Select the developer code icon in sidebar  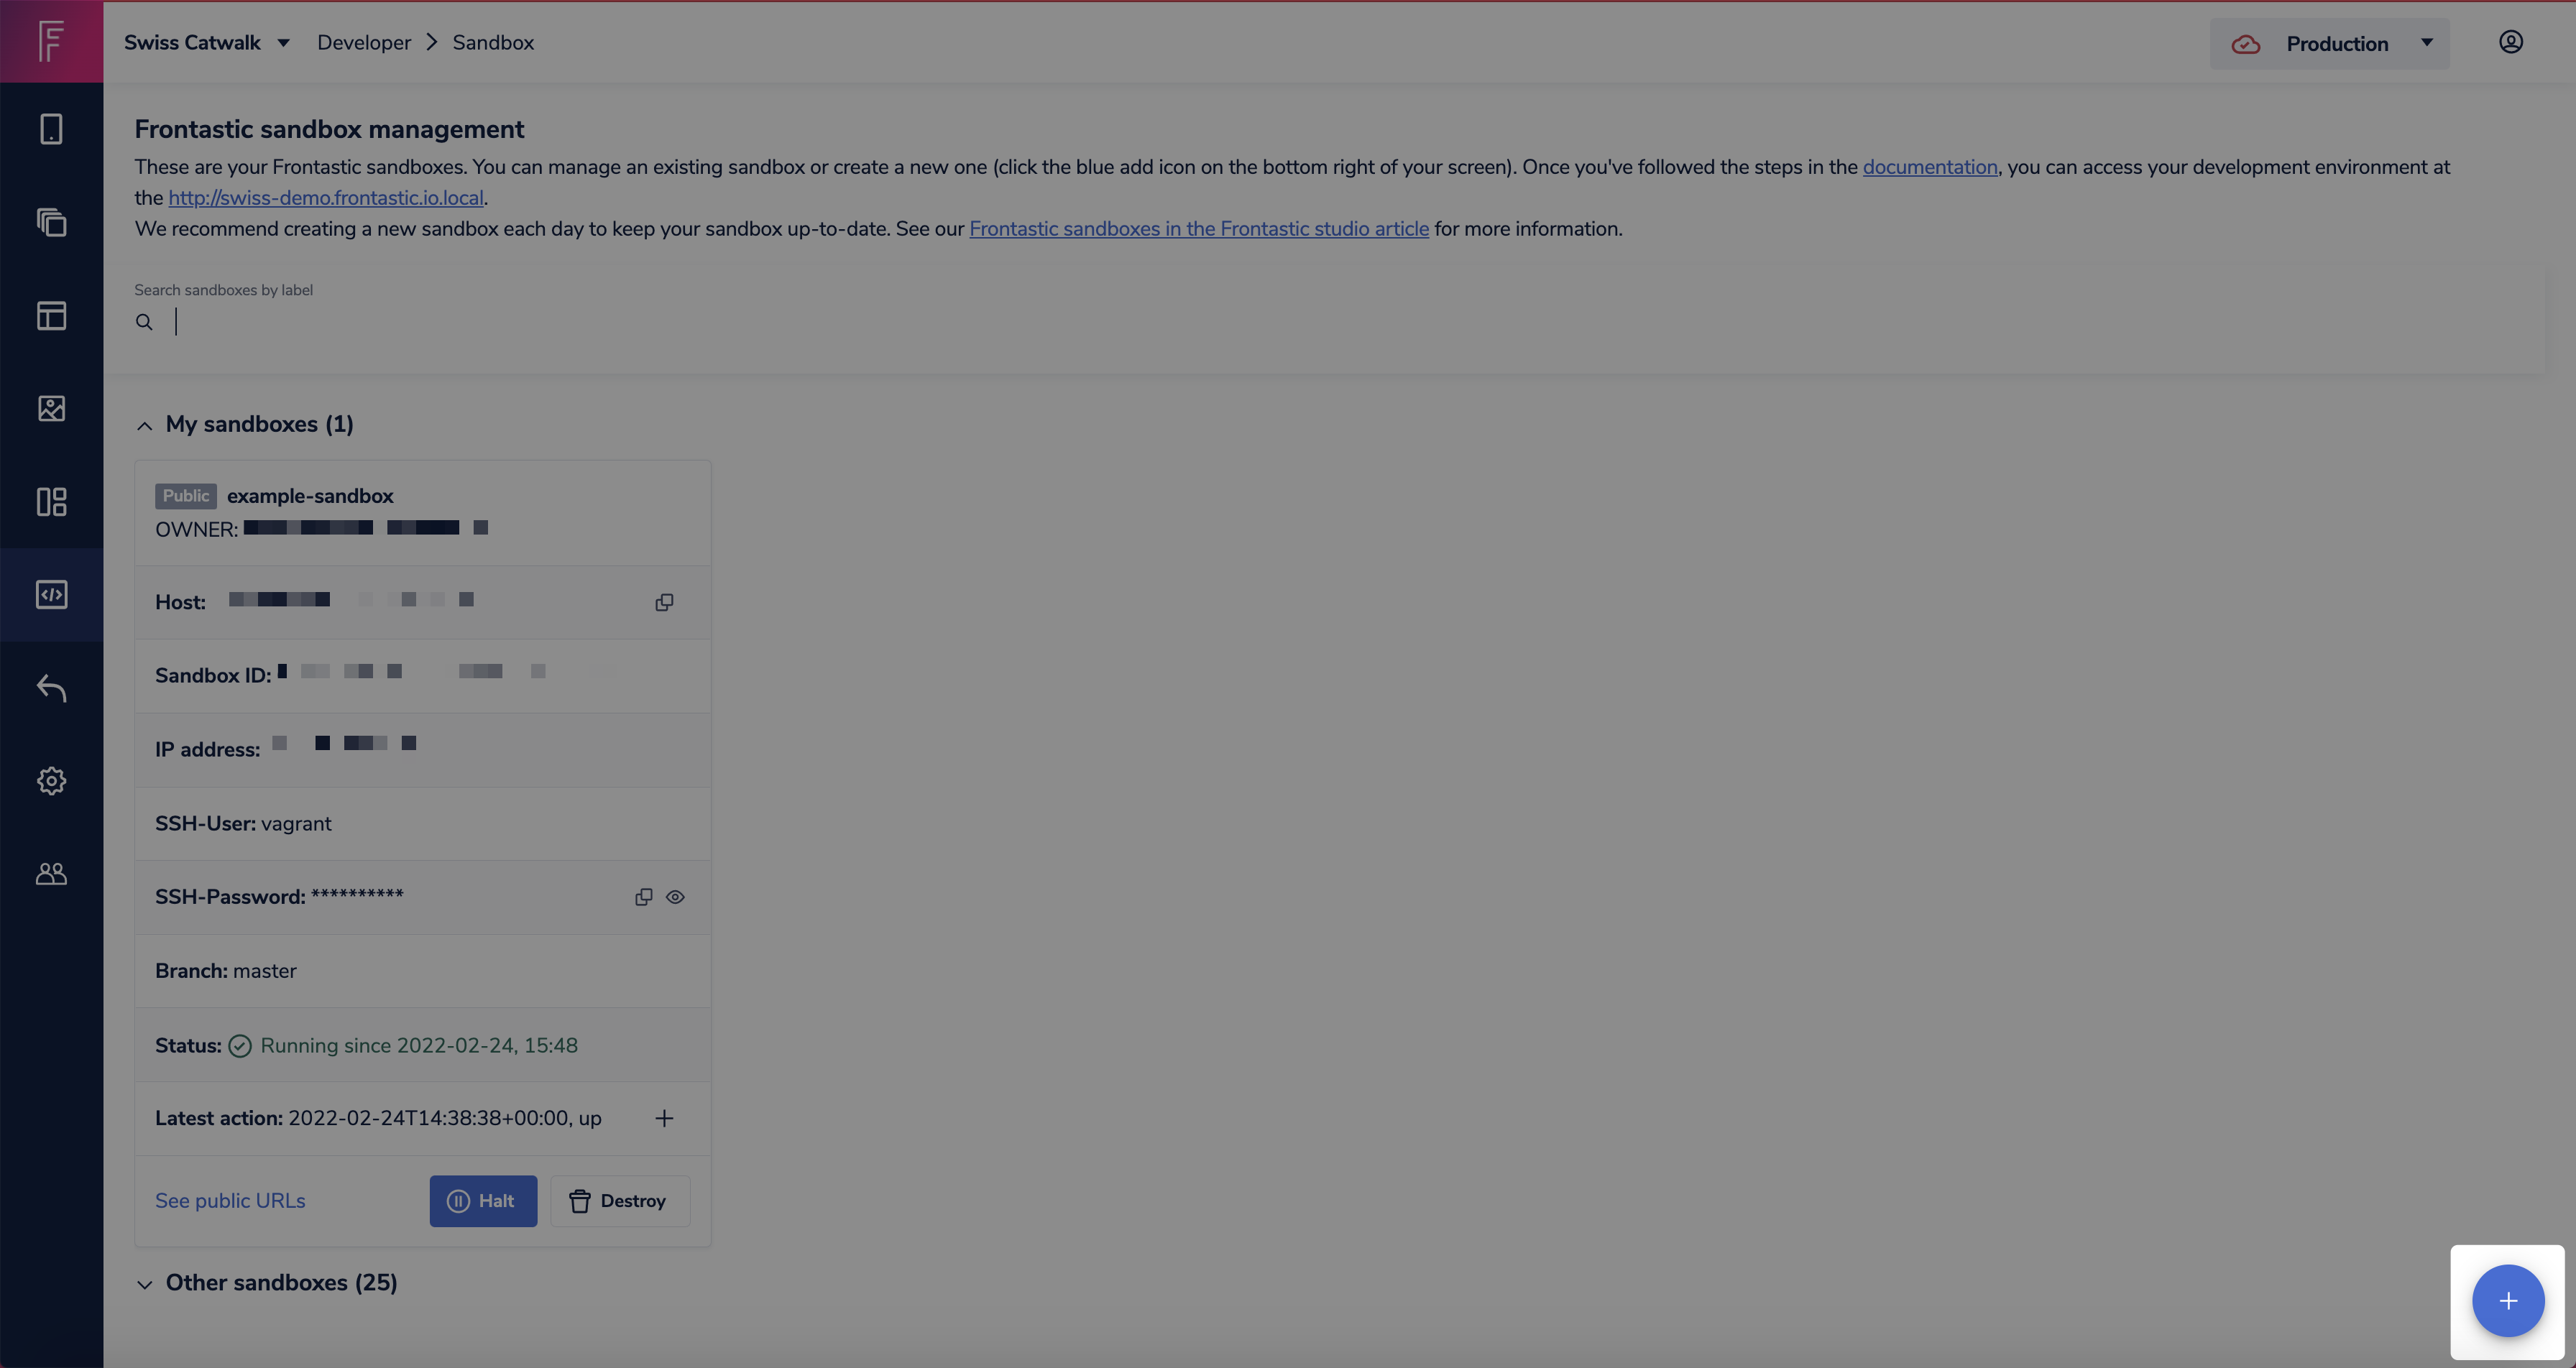51,594
